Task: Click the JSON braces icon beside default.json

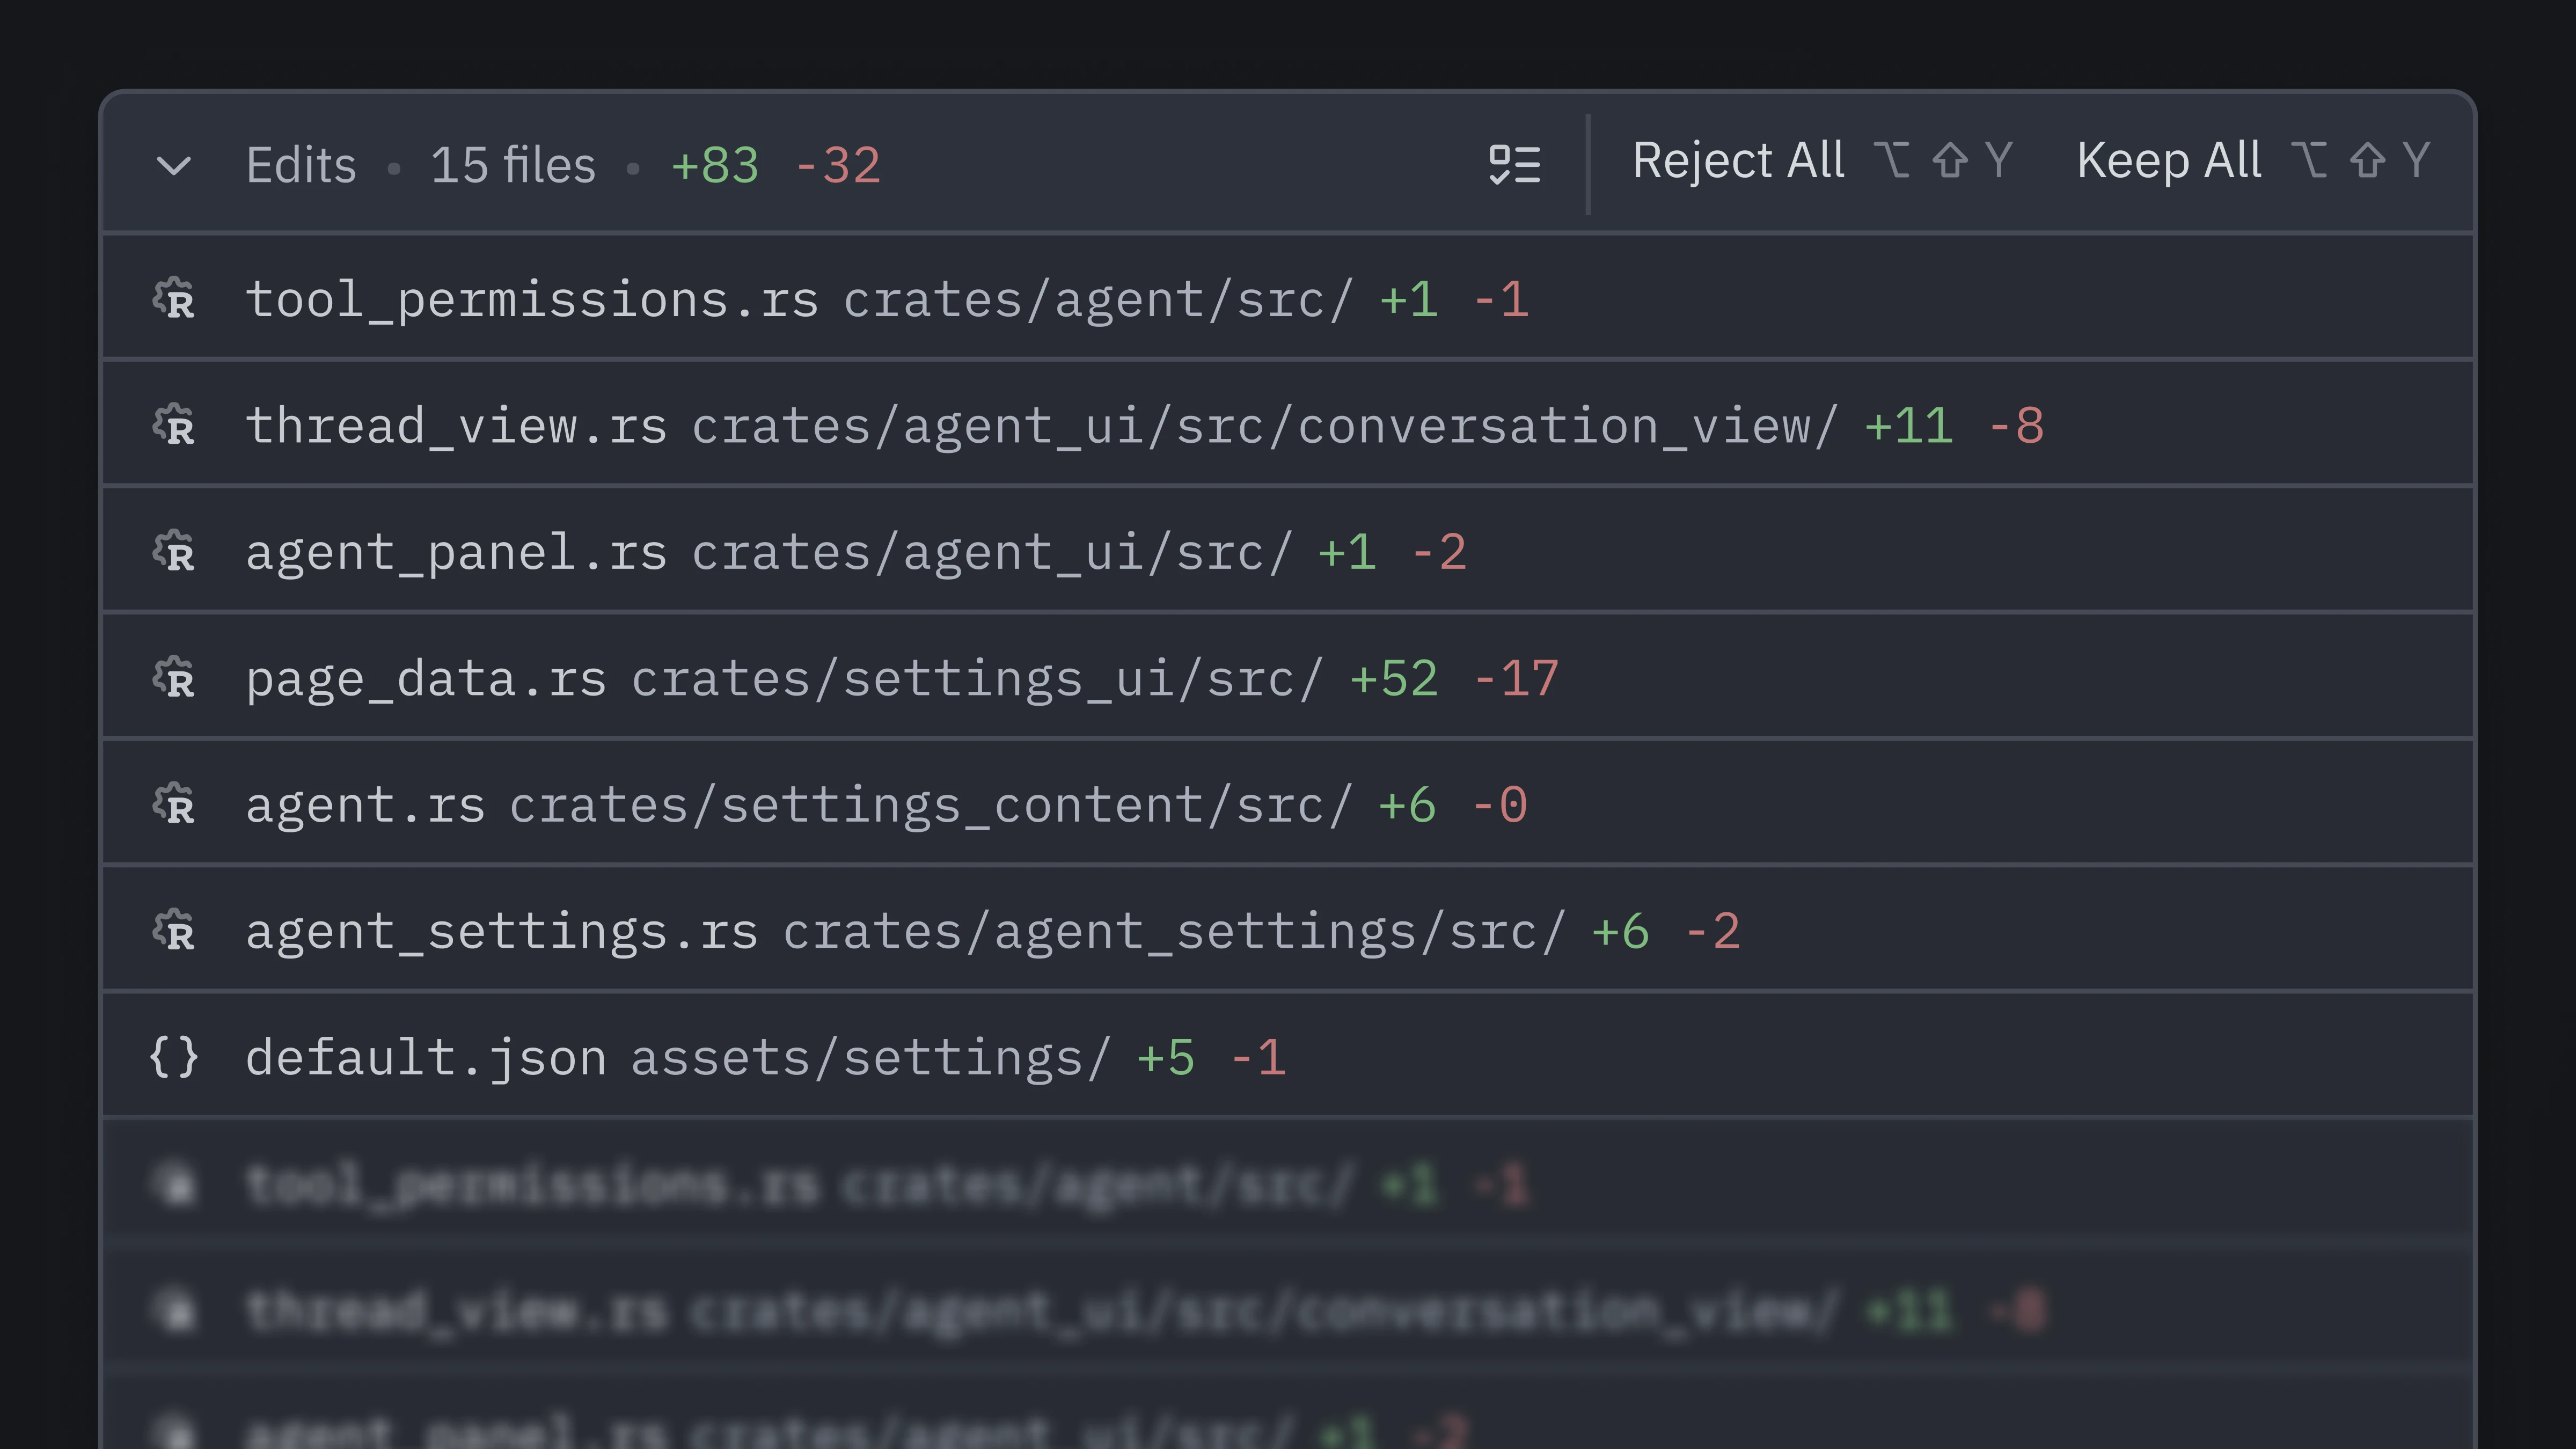Action: (174, 1058)
